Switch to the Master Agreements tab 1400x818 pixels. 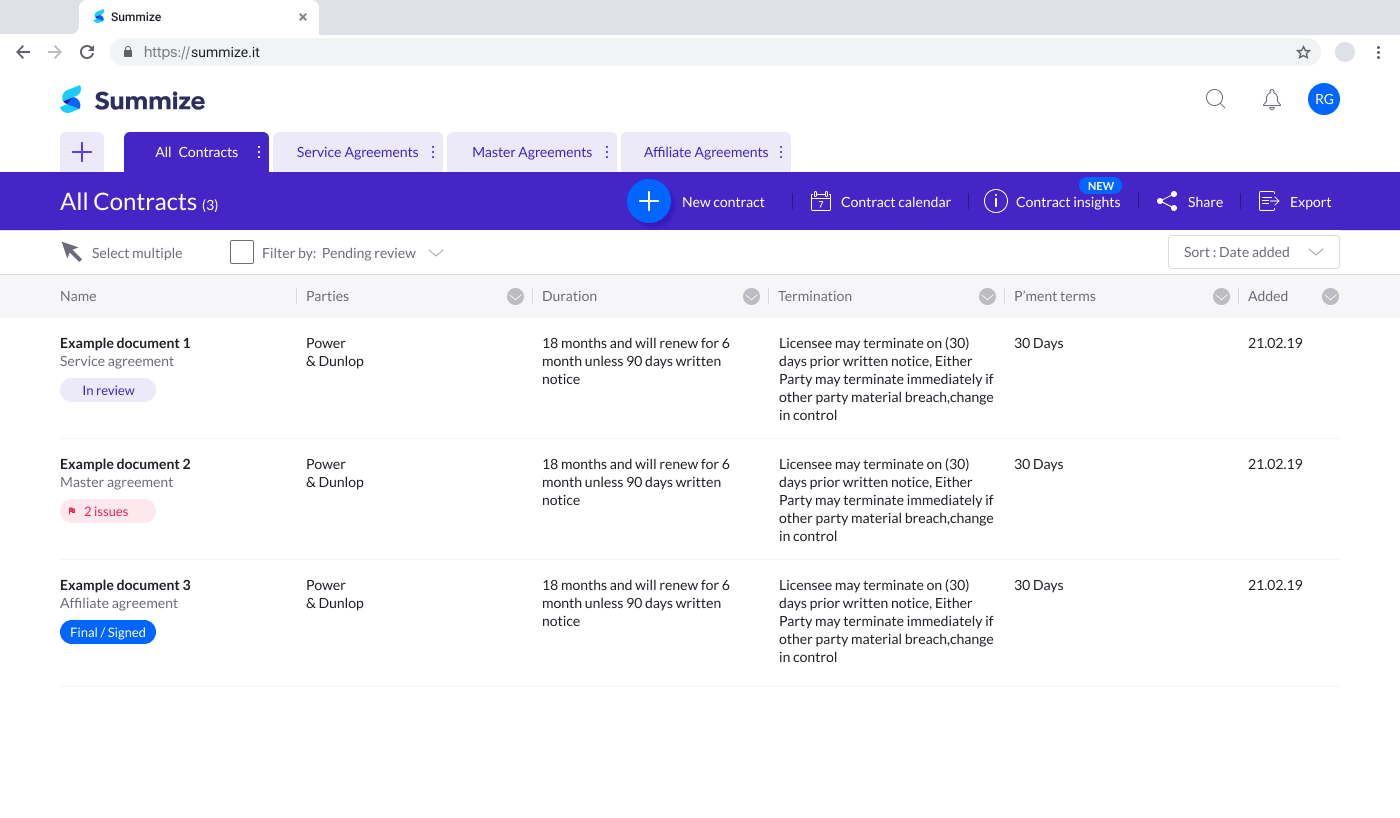pyautogui.click(x=531, y=152)
